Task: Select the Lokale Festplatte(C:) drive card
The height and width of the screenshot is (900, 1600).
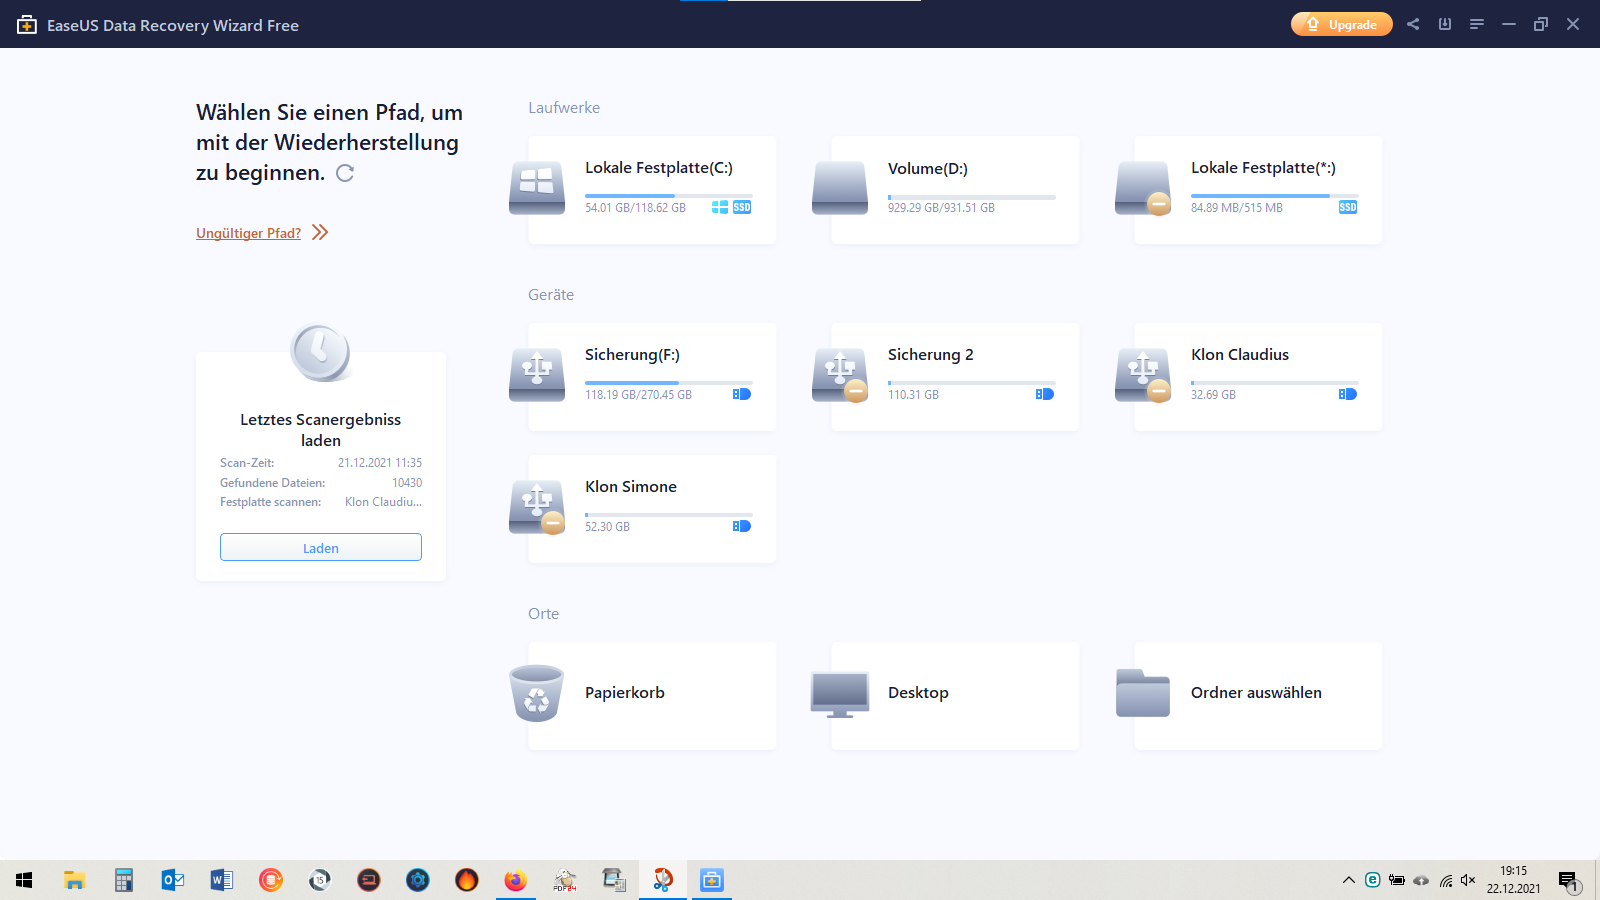Action: [652, 190]
